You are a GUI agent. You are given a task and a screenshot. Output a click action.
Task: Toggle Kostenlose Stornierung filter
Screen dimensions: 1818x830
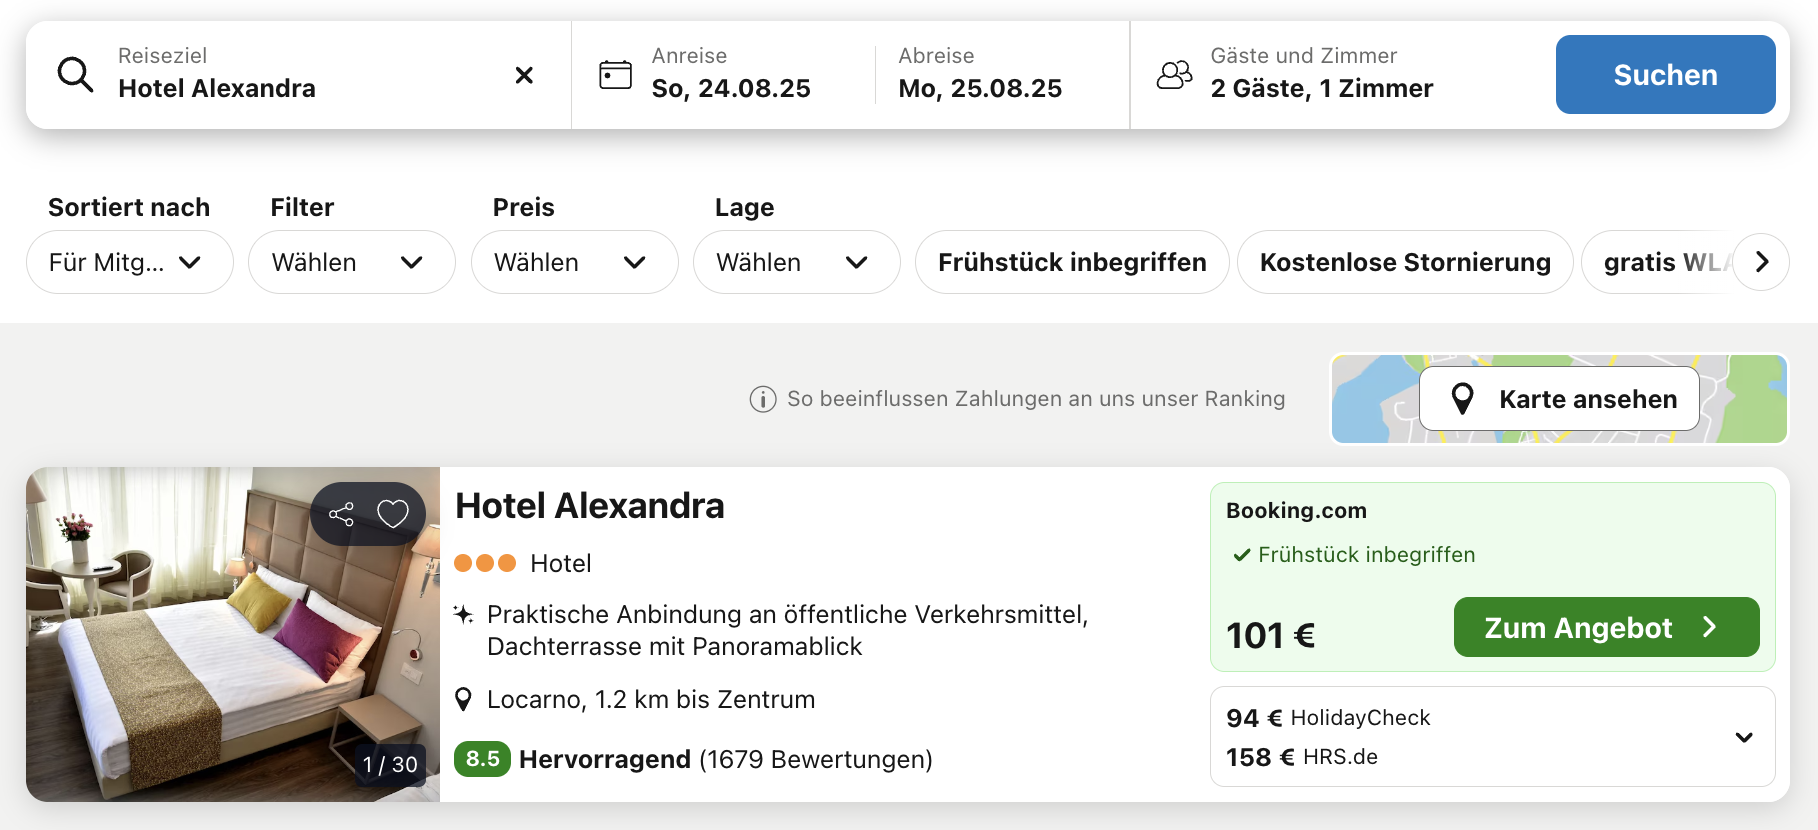[x=1404, y=262]
